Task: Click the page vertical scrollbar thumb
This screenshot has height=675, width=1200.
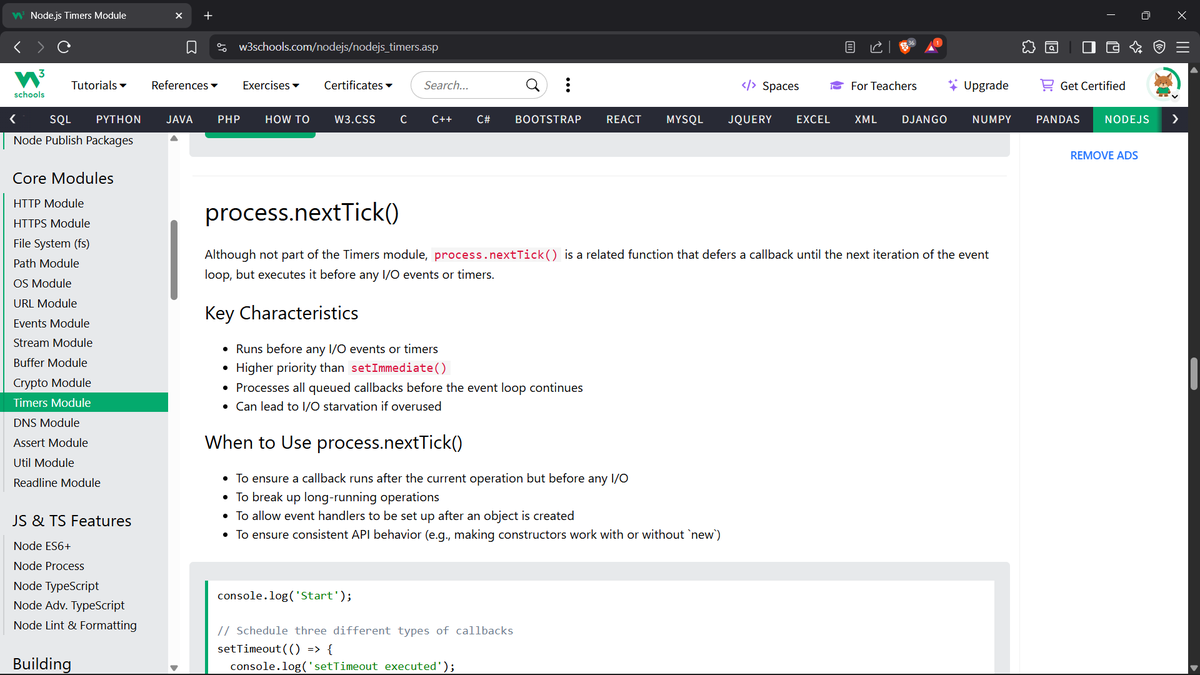Action: pyautogui.click(x=1194, y=372)
